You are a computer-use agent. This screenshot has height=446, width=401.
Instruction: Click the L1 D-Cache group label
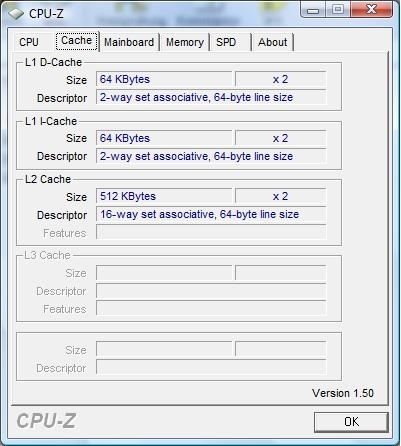click(53, 62)
